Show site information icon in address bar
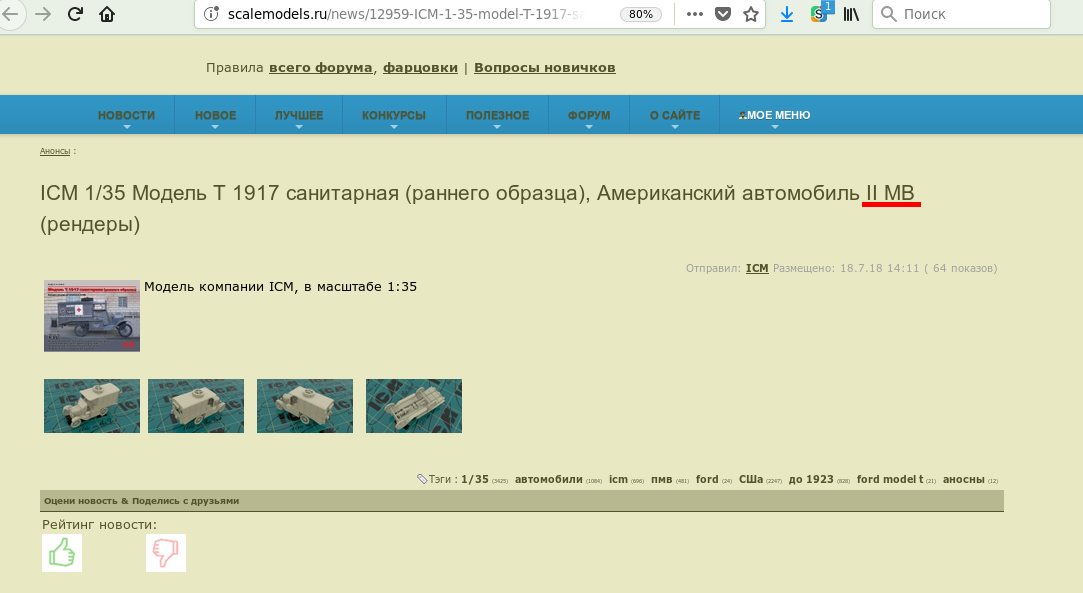 pyautogui.click(x=211, y=14)
